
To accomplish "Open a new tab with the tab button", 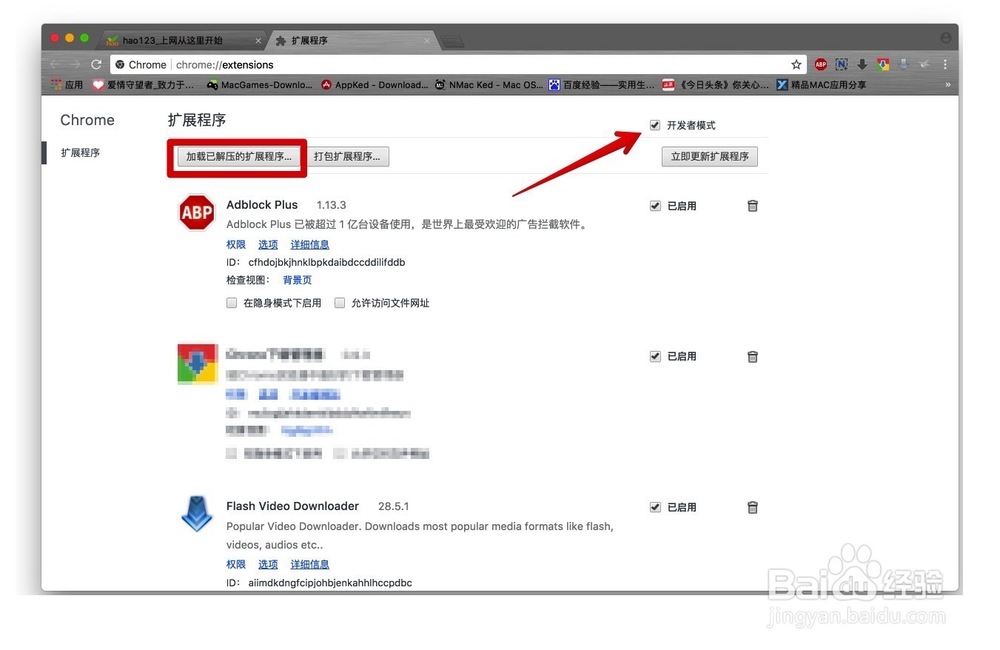I will (x=452, y=42).
